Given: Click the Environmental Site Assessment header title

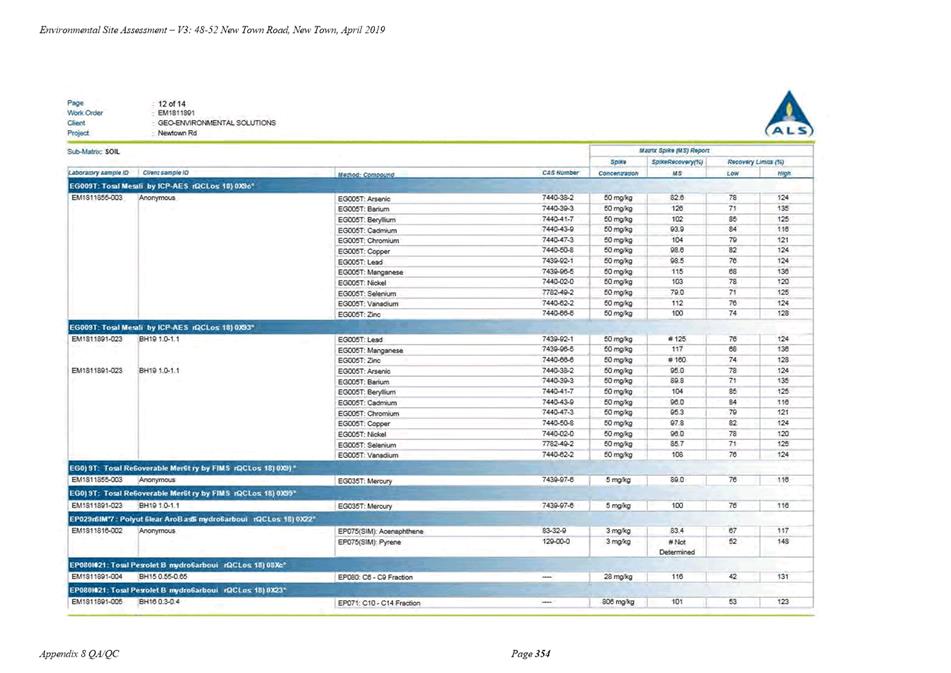Looking at the screenshot, I should (x=212, y=30).
